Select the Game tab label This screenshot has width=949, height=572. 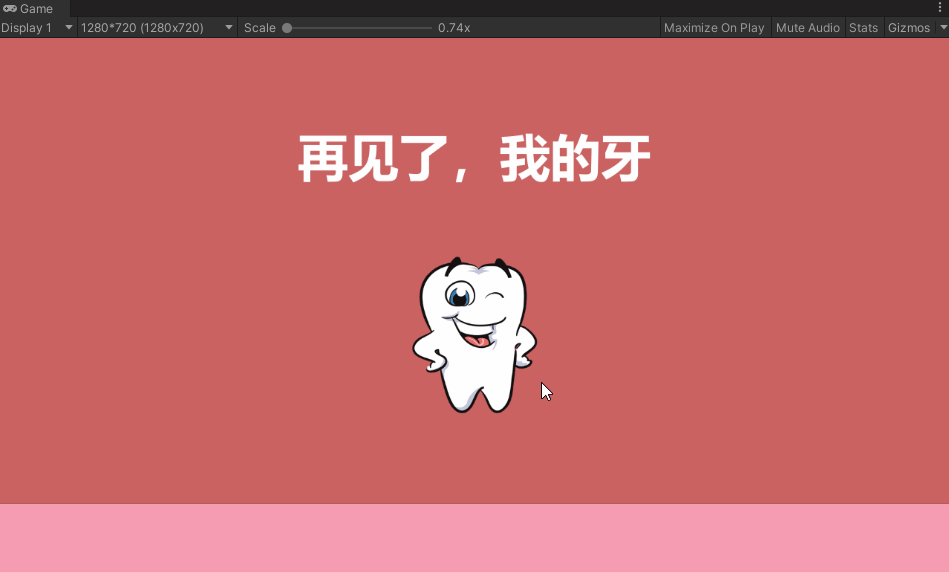tap(36, 9)
